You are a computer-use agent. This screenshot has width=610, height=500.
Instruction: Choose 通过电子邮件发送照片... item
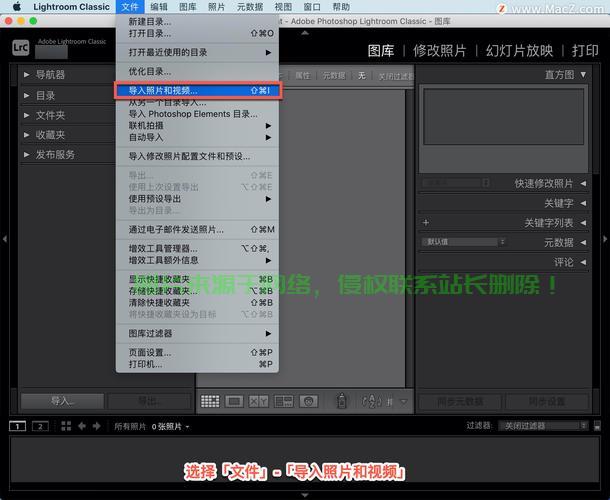point(198,230)
